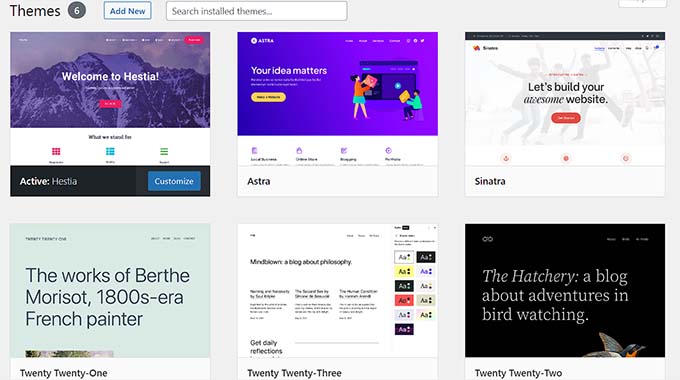Click the theme count badge showing 6
This screenshot has width=680, height=380.
click(77, 10)
